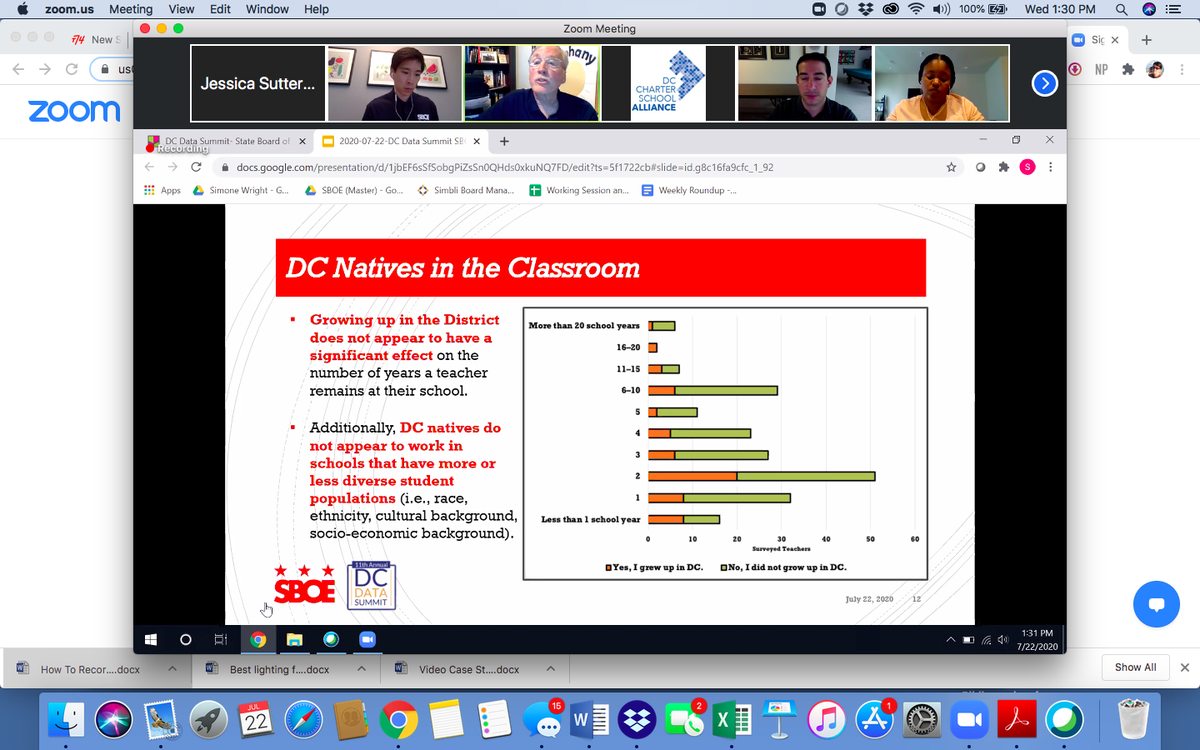Screen dimensions: 1200x750
Task: Open the Meeting menu
Action: (131, 9)
